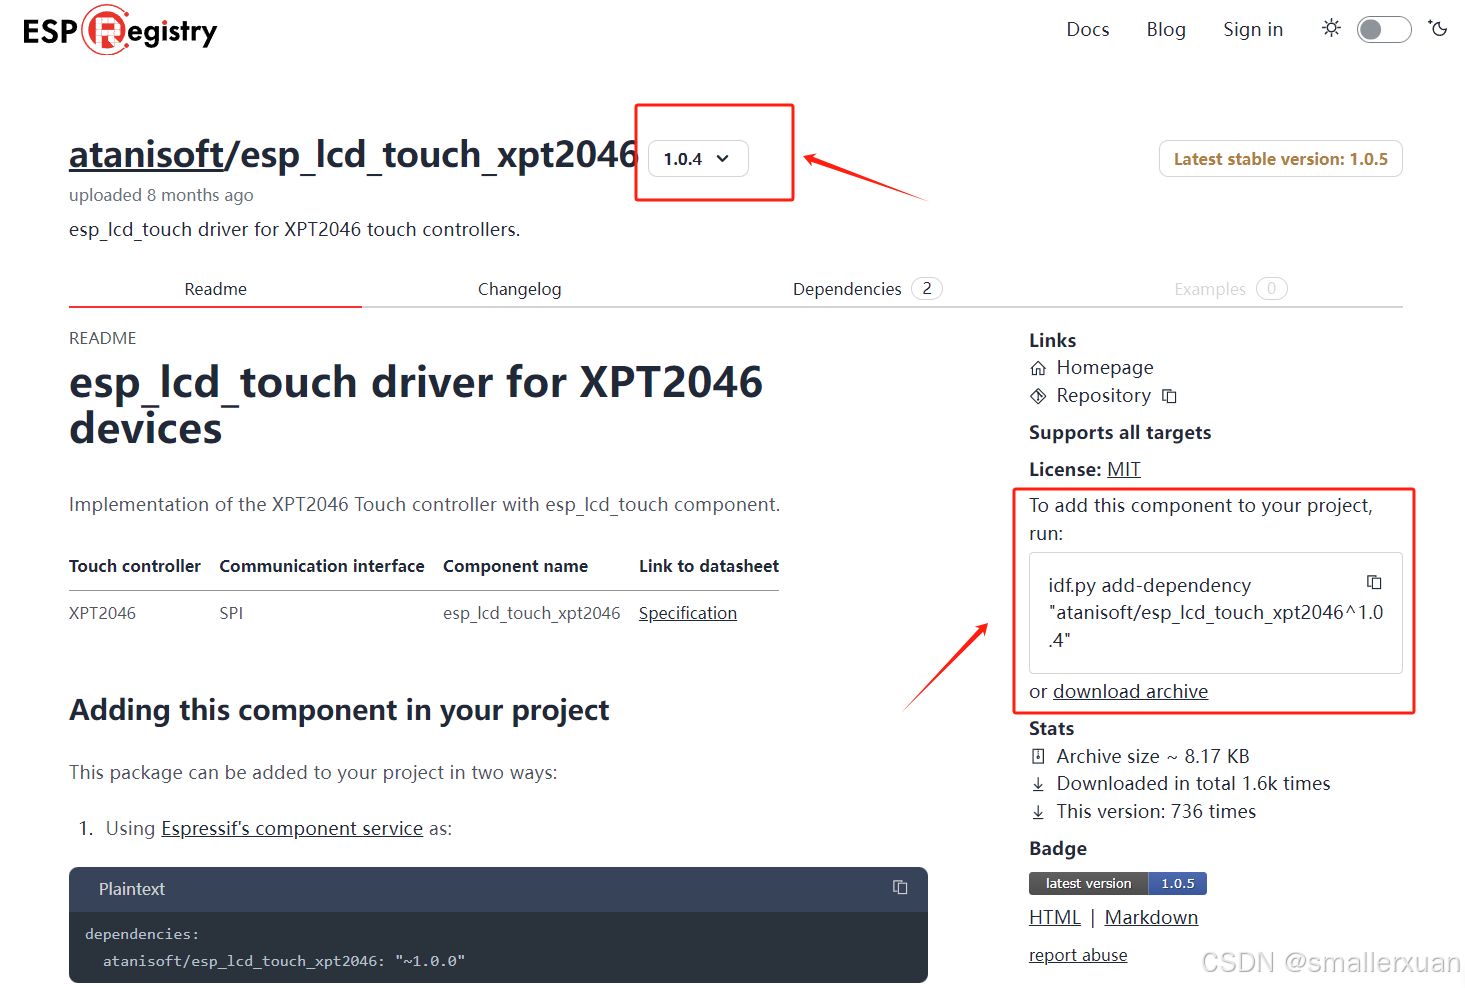Click the total downloads stat icon
The width and height of the screenshot is (1465, 988).
(1038, 784)
